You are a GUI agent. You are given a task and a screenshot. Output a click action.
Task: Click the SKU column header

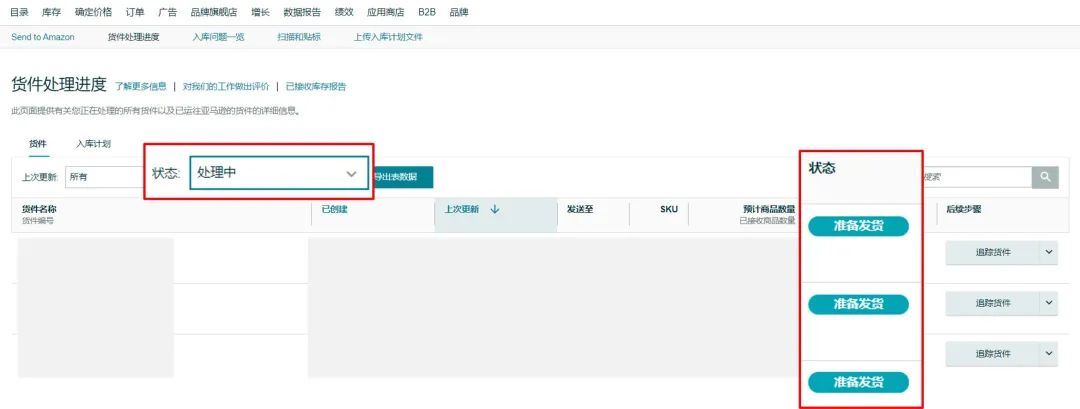[x=669, y=209]
